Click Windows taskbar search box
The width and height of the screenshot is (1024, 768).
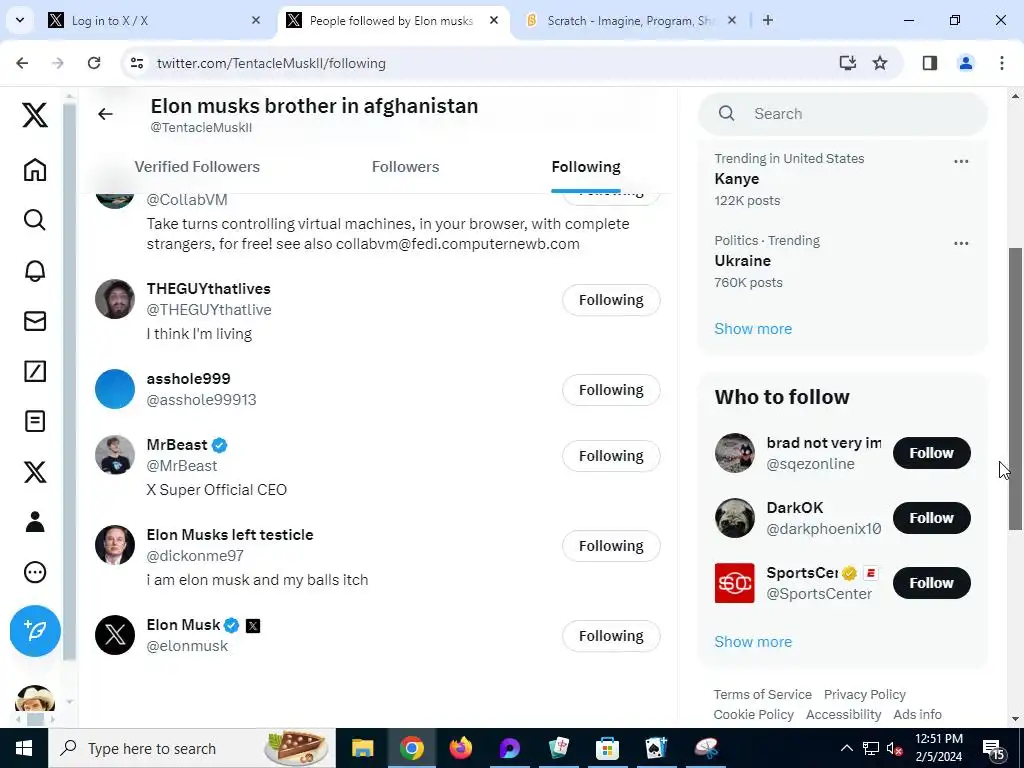tap(192, 748)
